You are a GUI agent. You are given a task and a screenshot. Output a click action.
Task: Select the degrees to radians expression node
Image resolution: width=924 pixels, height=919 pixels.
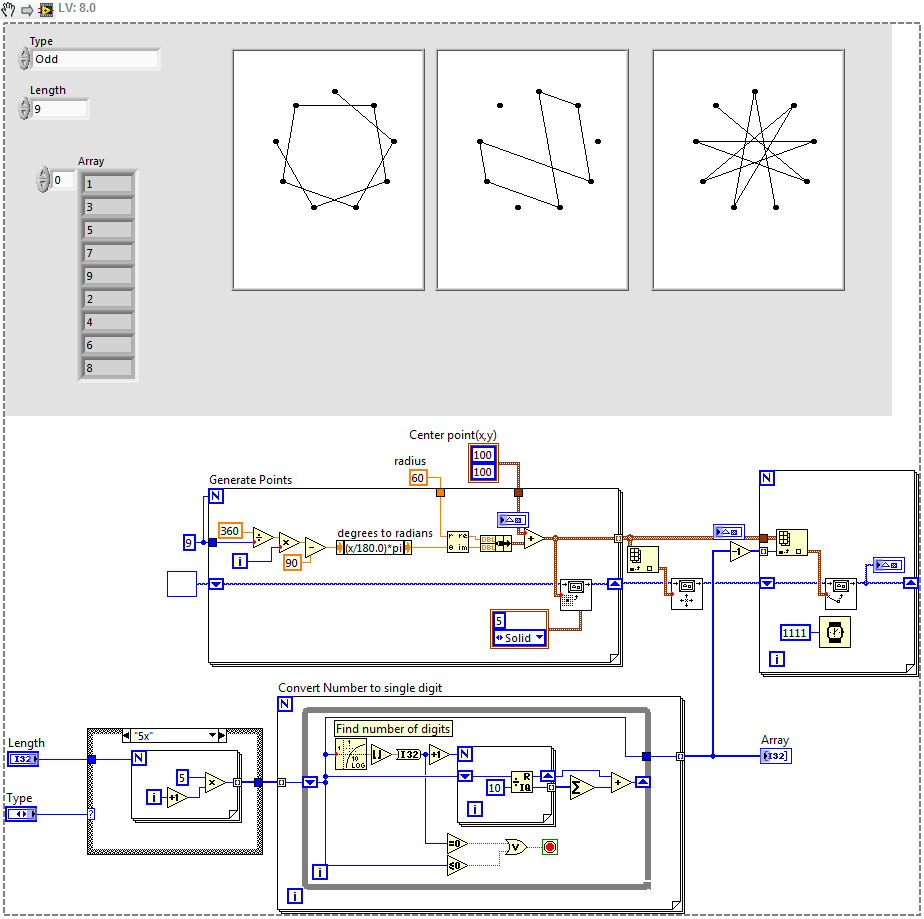[x=374, y=548]
